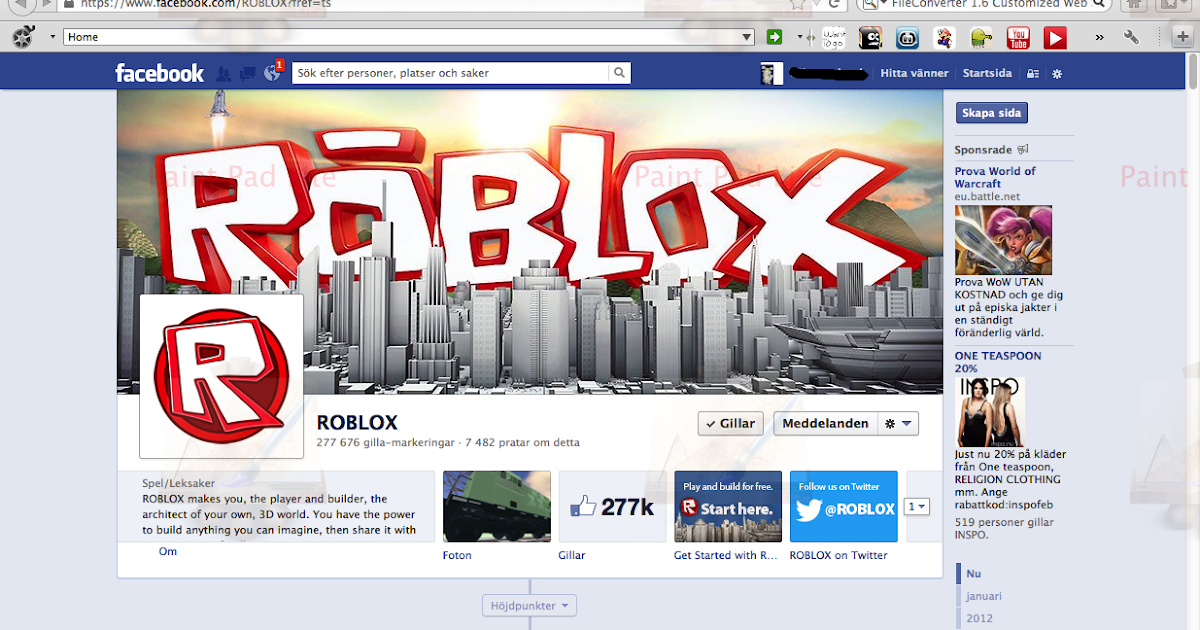Open account settings gear in the Facebook bar
The height and width of the screenshot is (630, 1200).
click(1057, 74)
